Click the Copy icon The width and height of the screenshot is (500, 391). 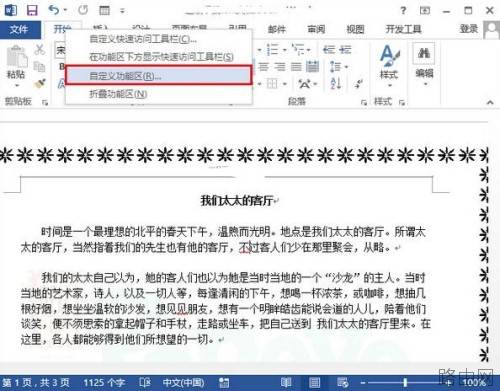pyautogui.click(x=39, y=66)
